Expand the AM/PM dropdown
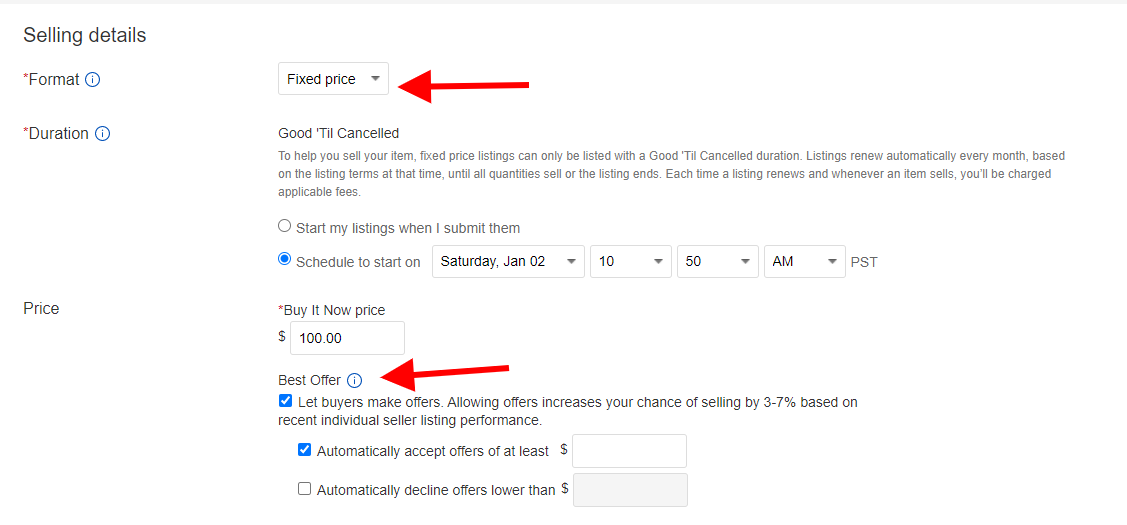 [x=805, y=262]
